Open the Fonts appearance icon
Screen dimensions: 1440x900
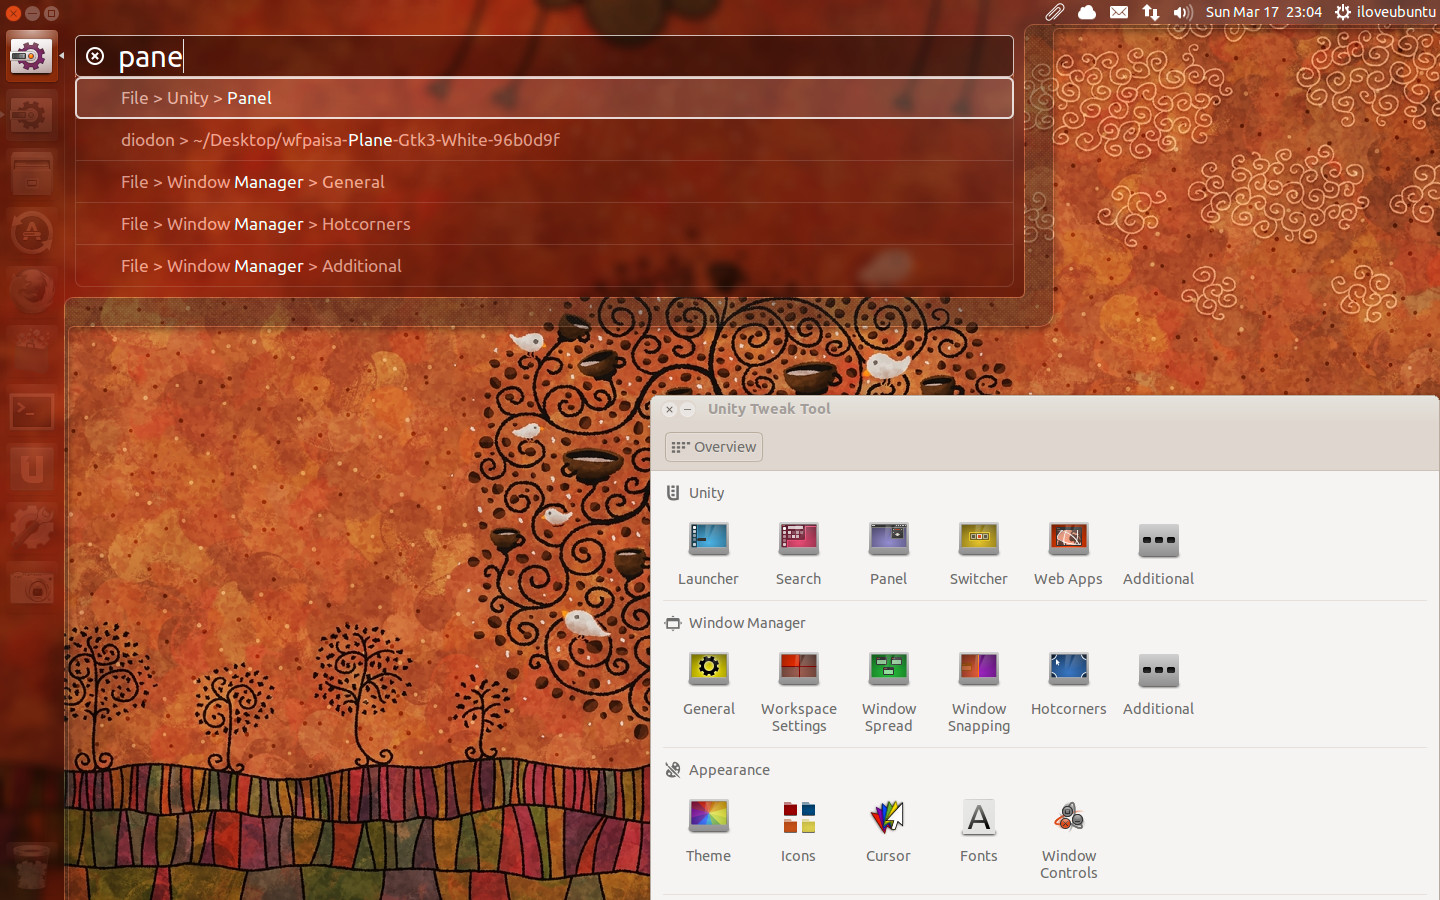coord(978,818)
